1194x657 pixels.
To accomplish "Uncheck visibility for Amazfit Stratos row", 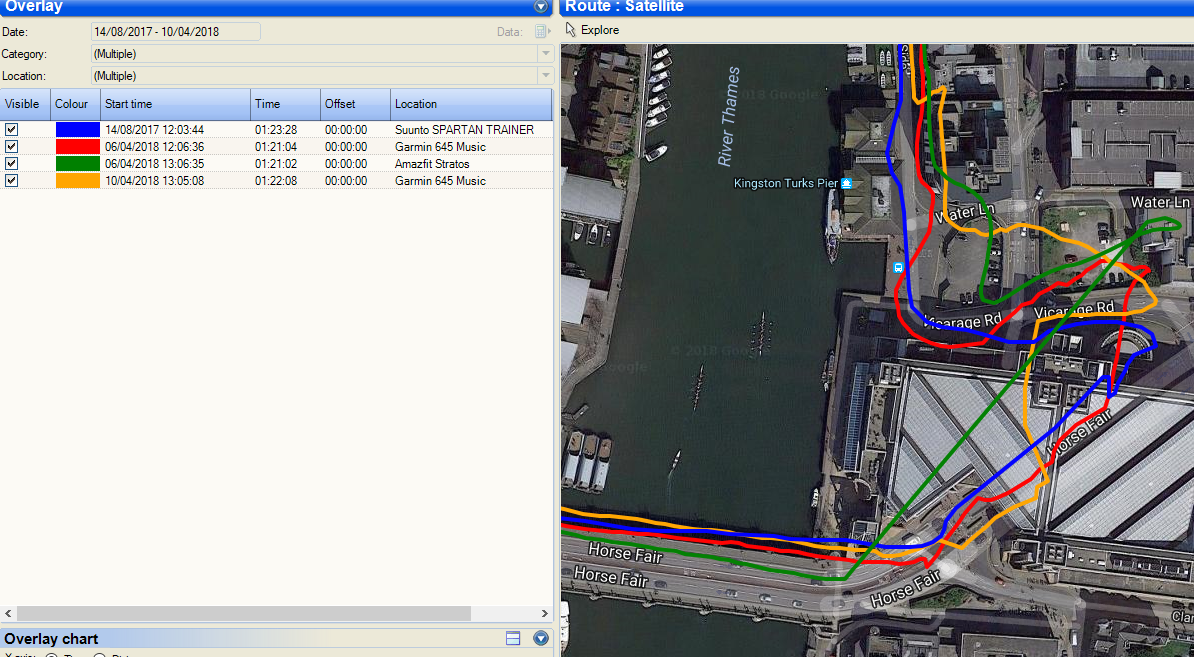I will point(11,163).
